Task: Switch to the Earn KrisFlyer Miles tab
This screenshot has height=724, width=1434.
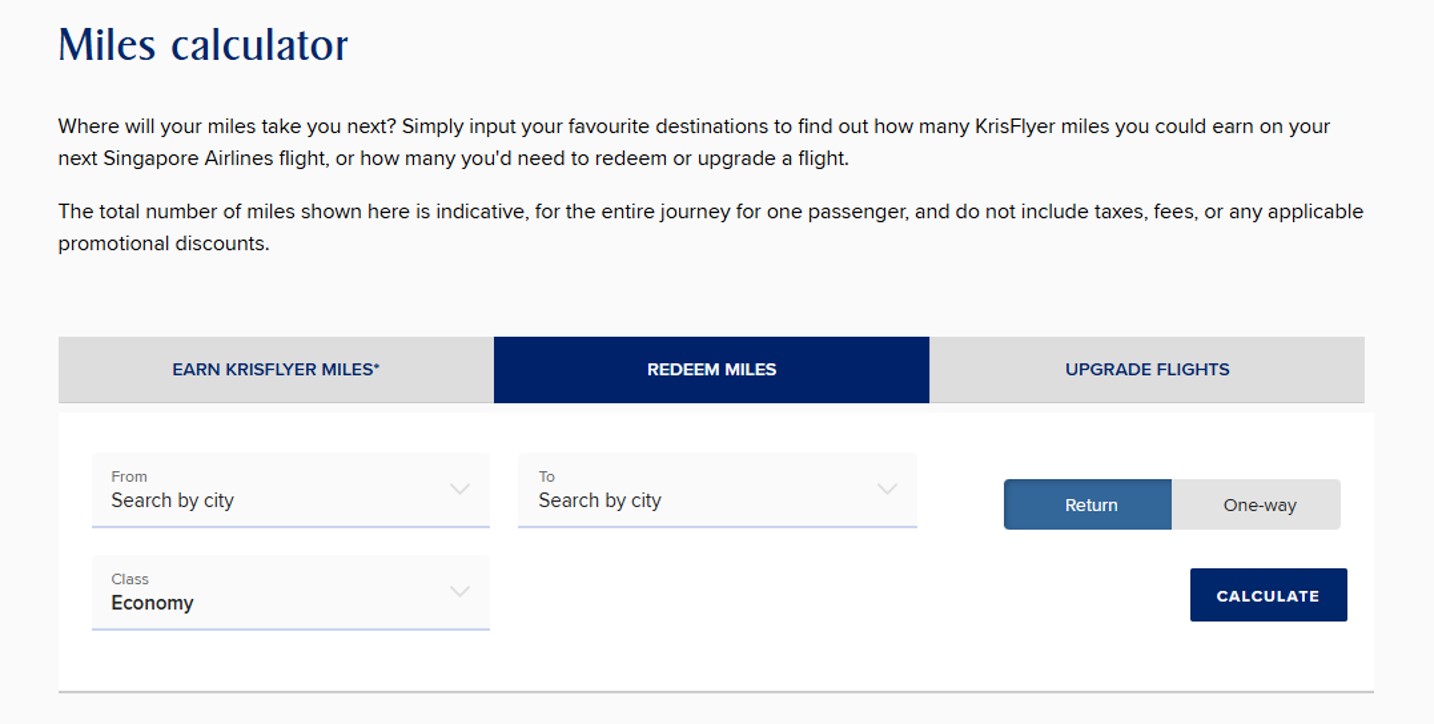Action: click(x=276, y=370)
